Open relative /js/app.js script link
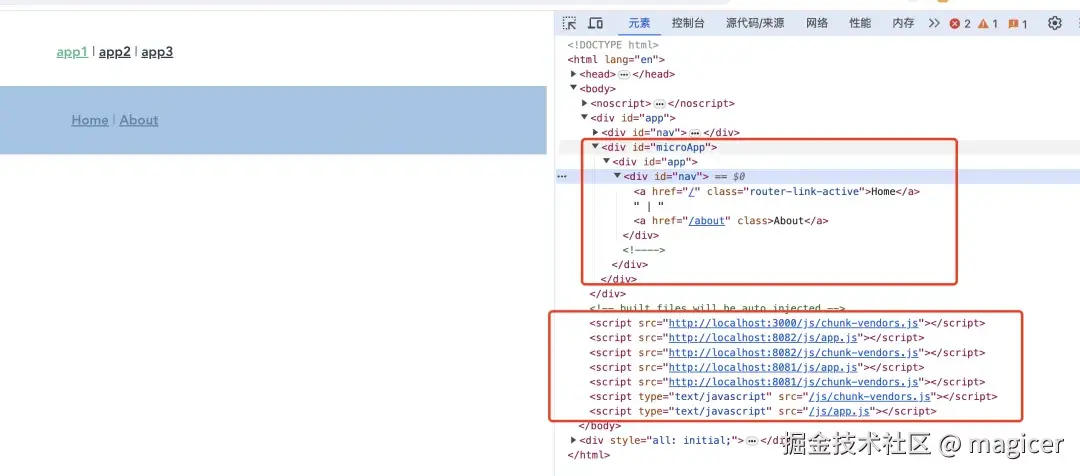Viewport: 1080px width, 476px height. pos(840,411)
